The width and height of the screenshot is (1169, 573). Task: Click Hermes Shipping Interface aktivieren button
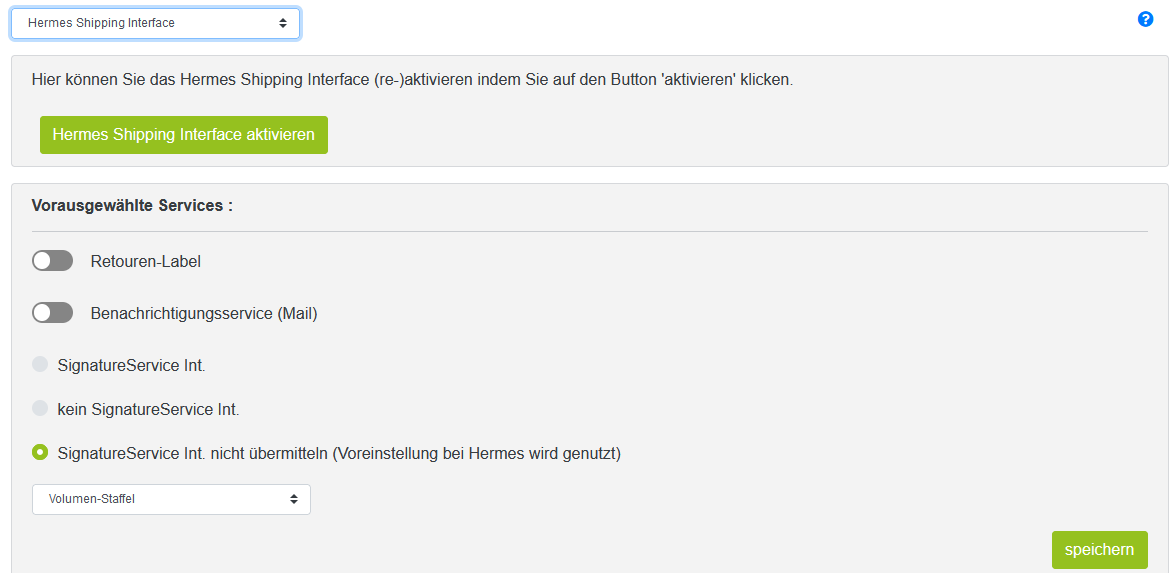pos(183,135)
